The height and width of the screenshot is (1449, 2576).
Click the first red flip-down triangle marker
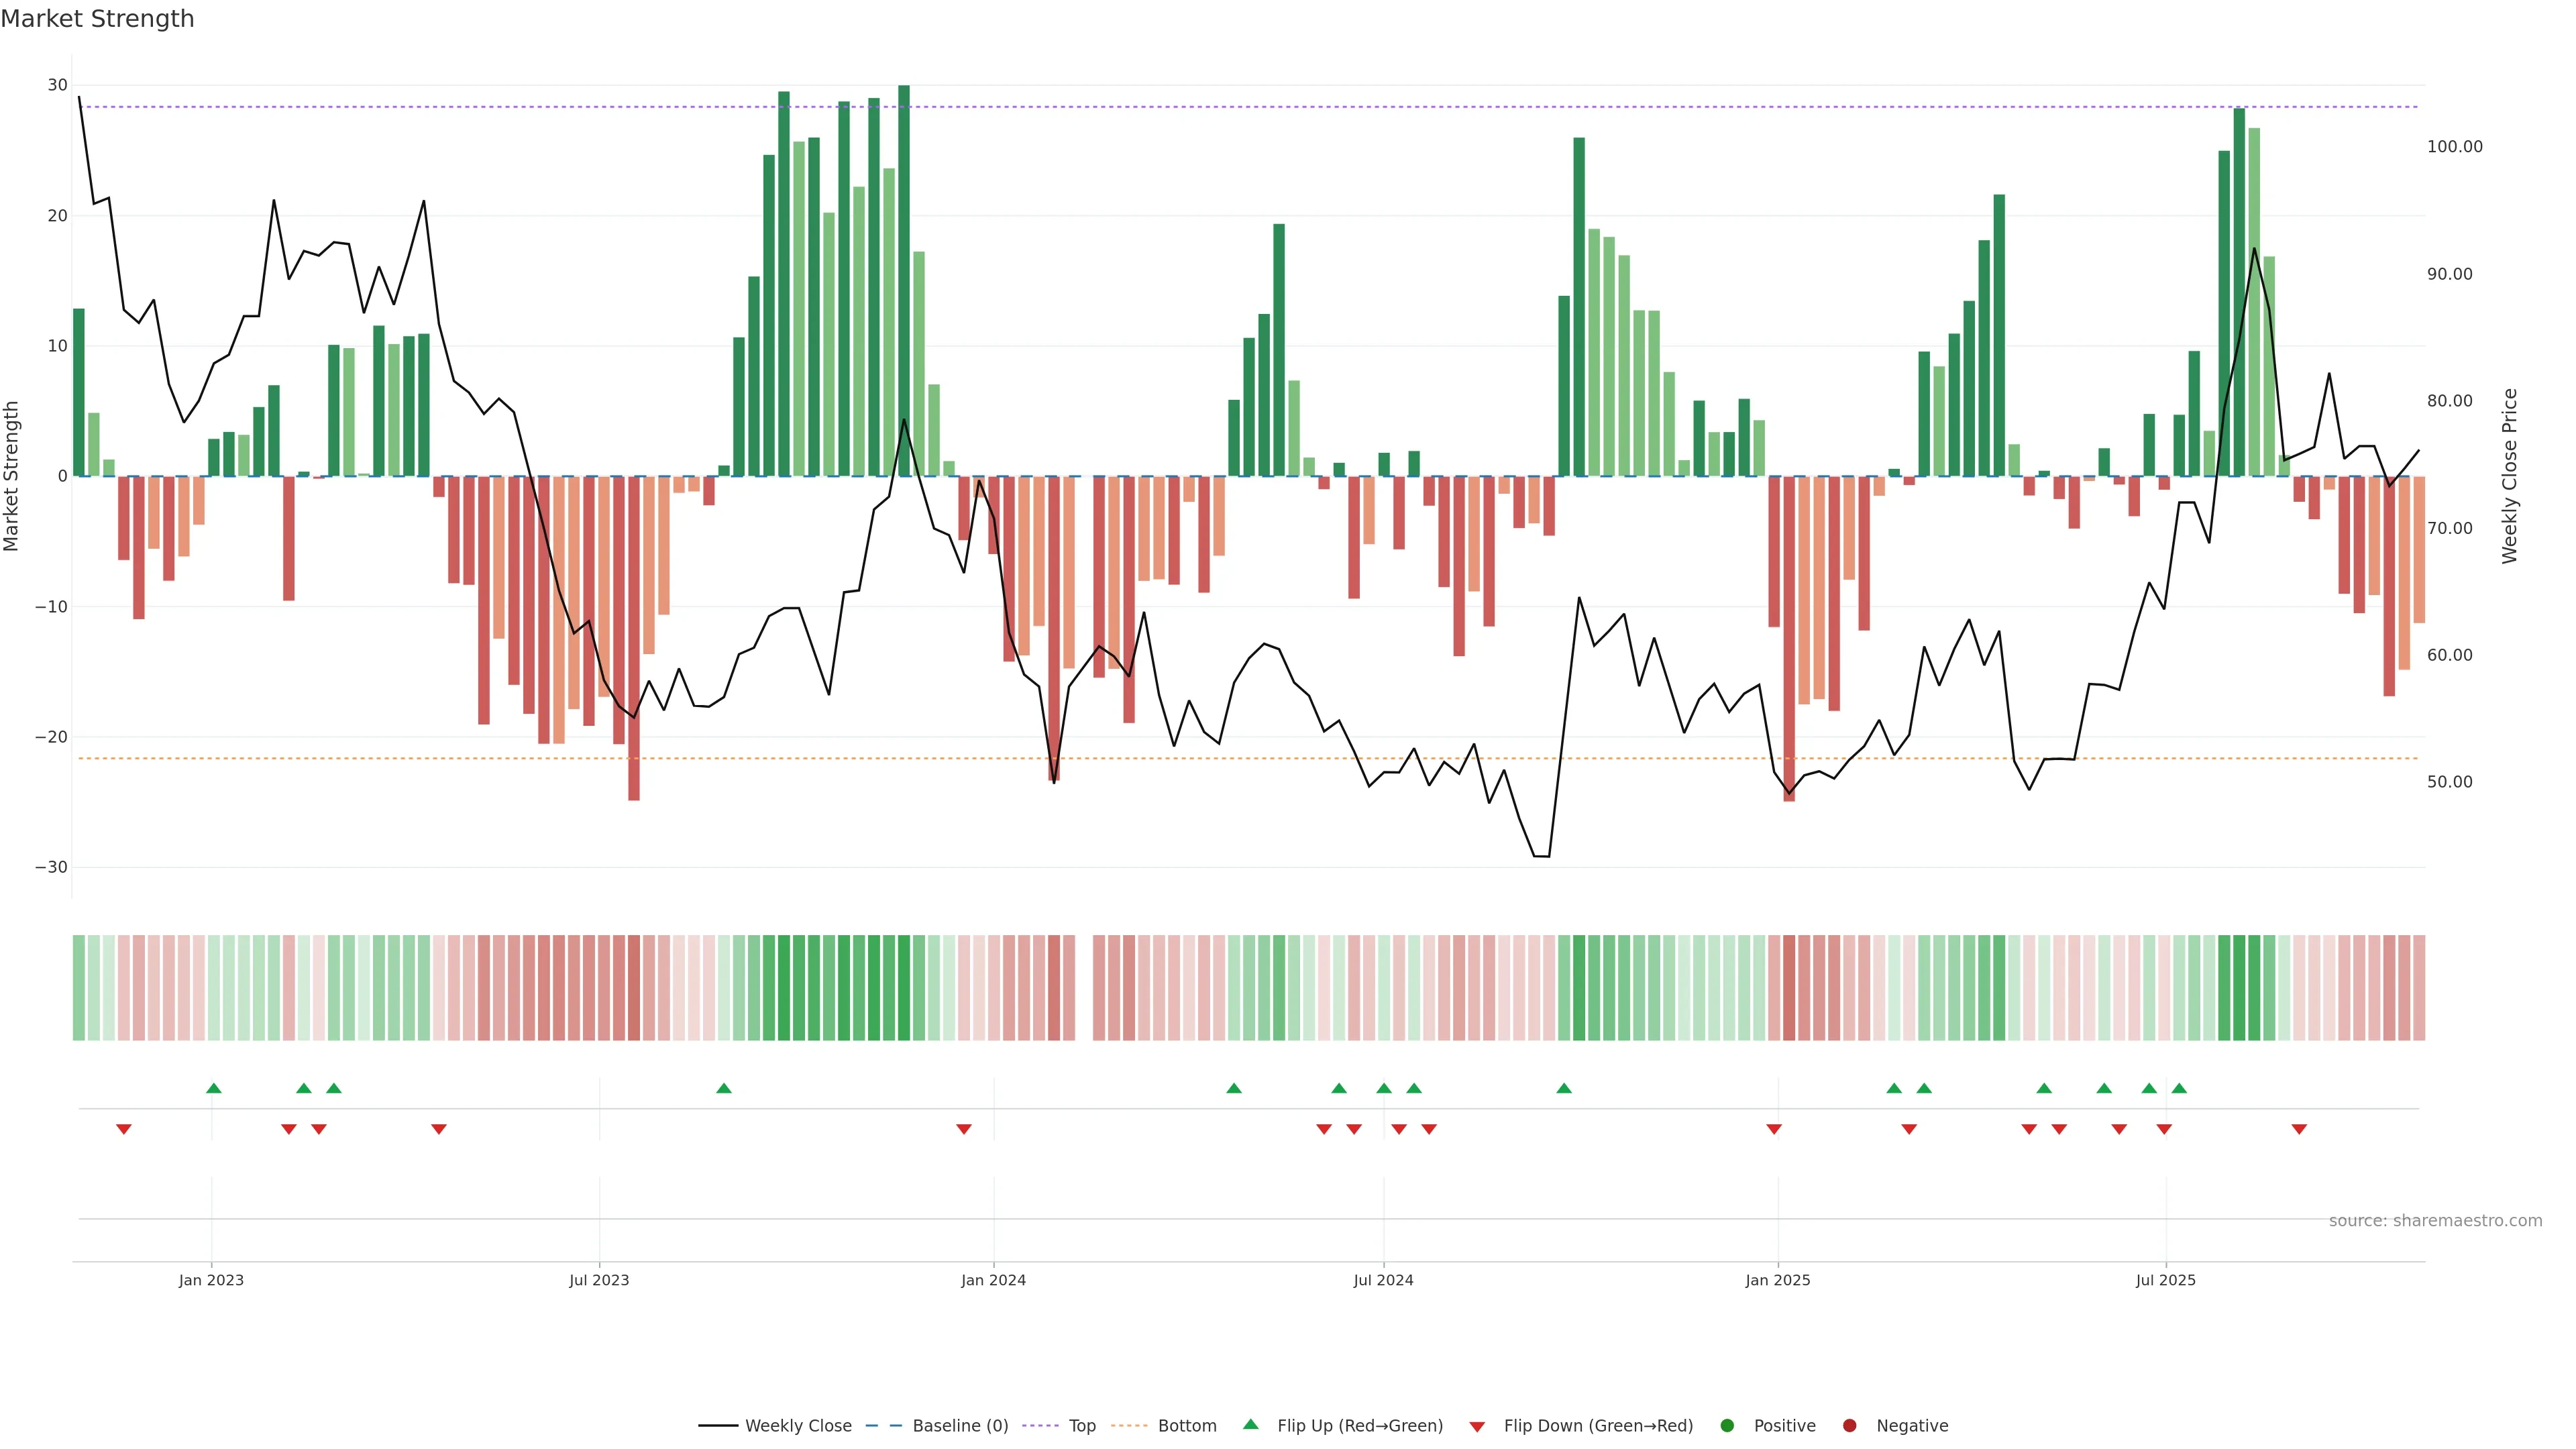coord(124,1129)
